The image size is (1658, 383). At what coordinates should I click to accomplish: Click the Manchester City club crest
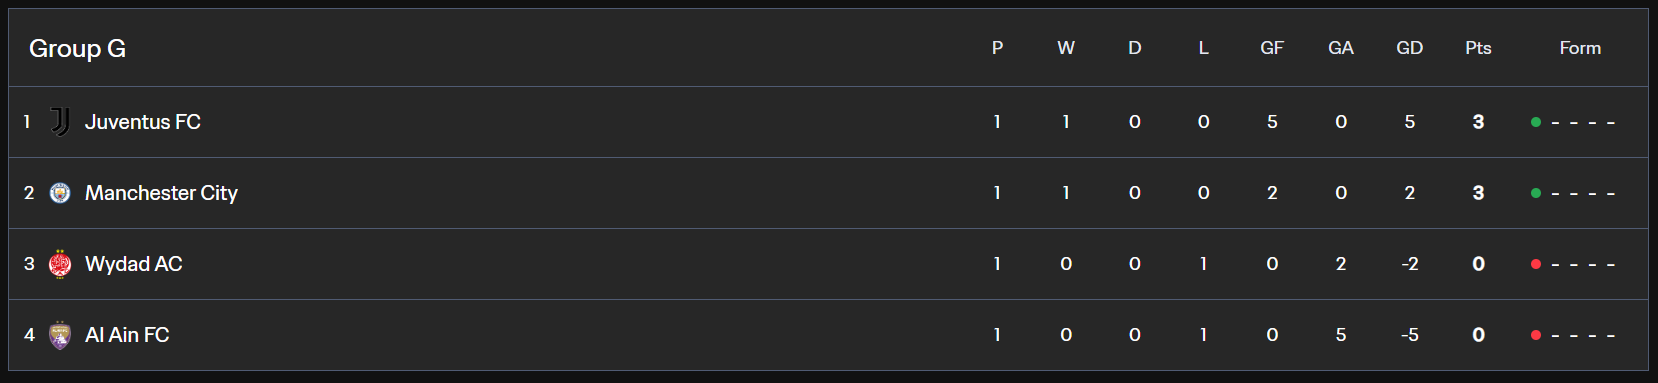[x=60, y=193]
